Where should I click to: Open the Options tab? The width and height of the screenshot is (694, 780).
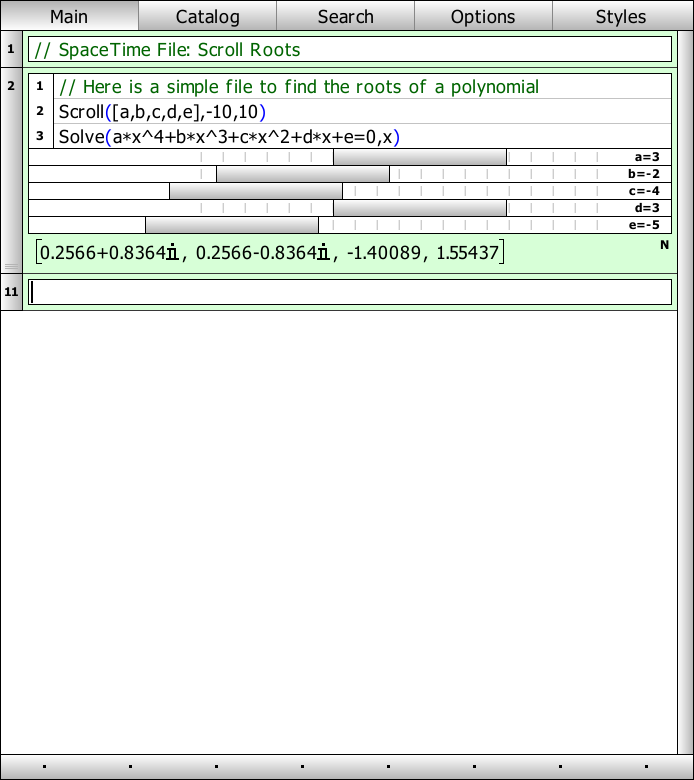(483, 16)
